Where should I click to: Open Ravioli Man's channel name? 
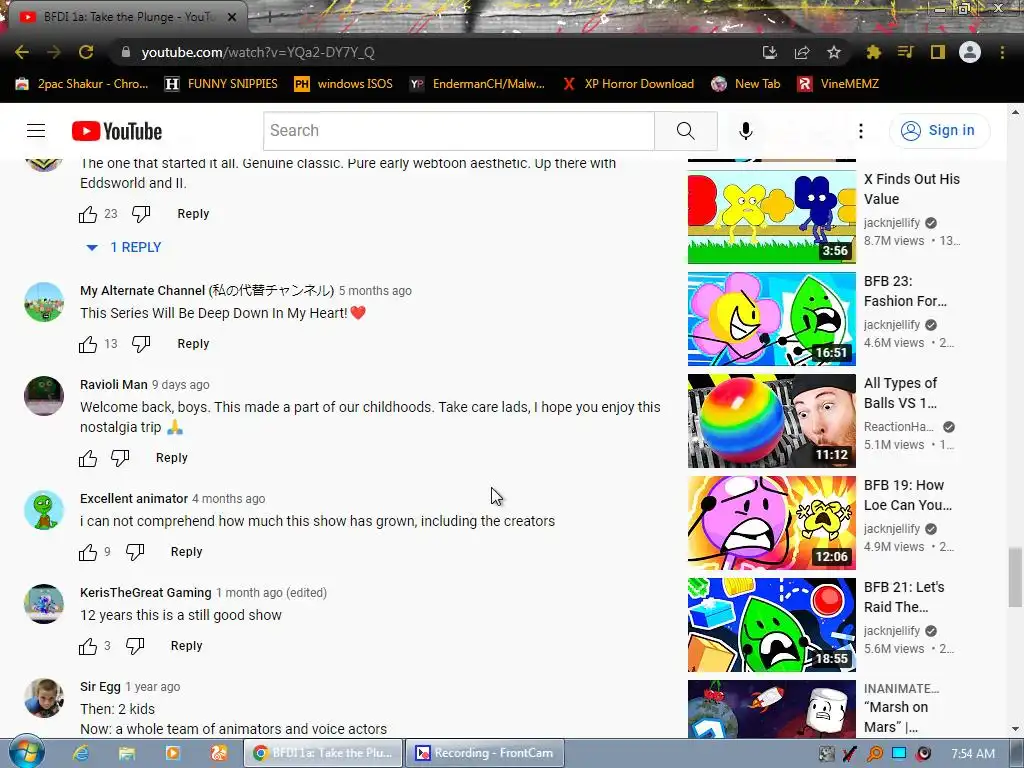tap(114, 385)
